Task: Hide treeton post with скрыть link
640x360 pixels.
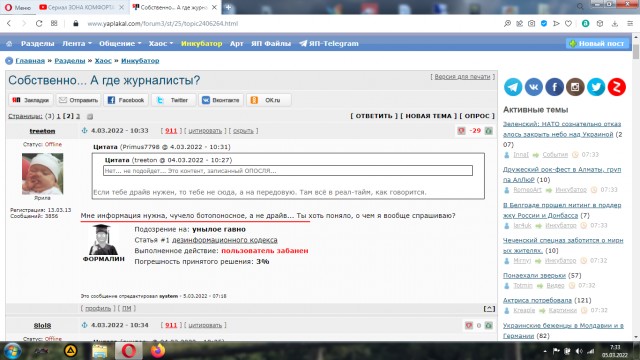Action: click(243, 131)
